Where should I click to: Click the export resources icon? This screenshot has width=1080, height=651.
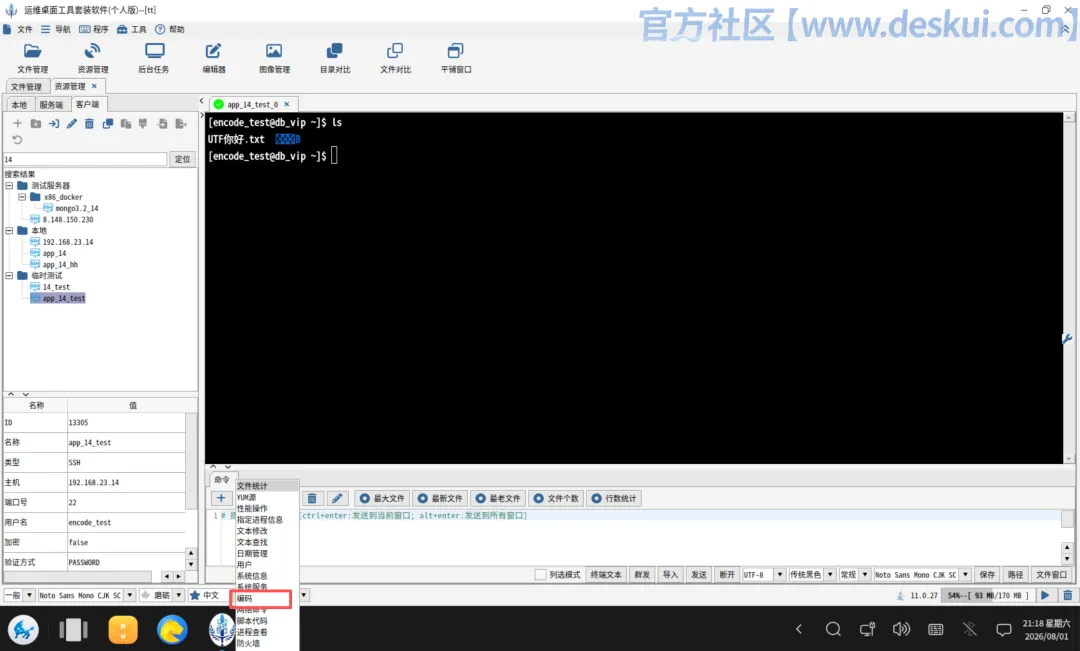click(x=180, y=123)
